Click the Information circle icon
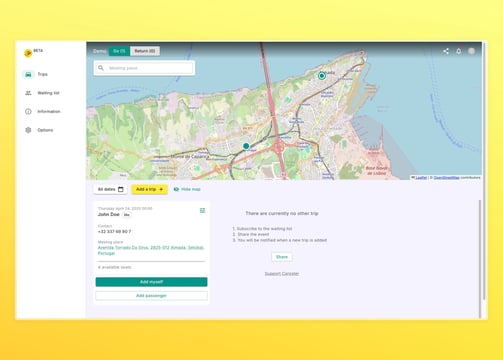This screenshot has height=360, width=503. pos(28,111)
